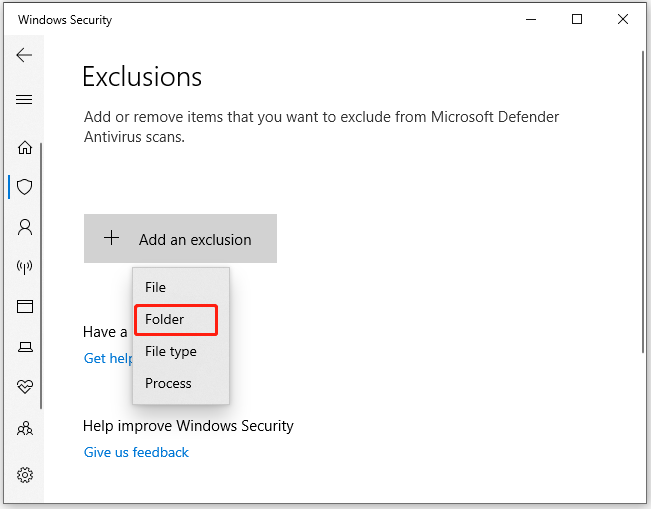651x509 pixels.
Task: Open the Device security laptop icon
Action: pos(25,347)
